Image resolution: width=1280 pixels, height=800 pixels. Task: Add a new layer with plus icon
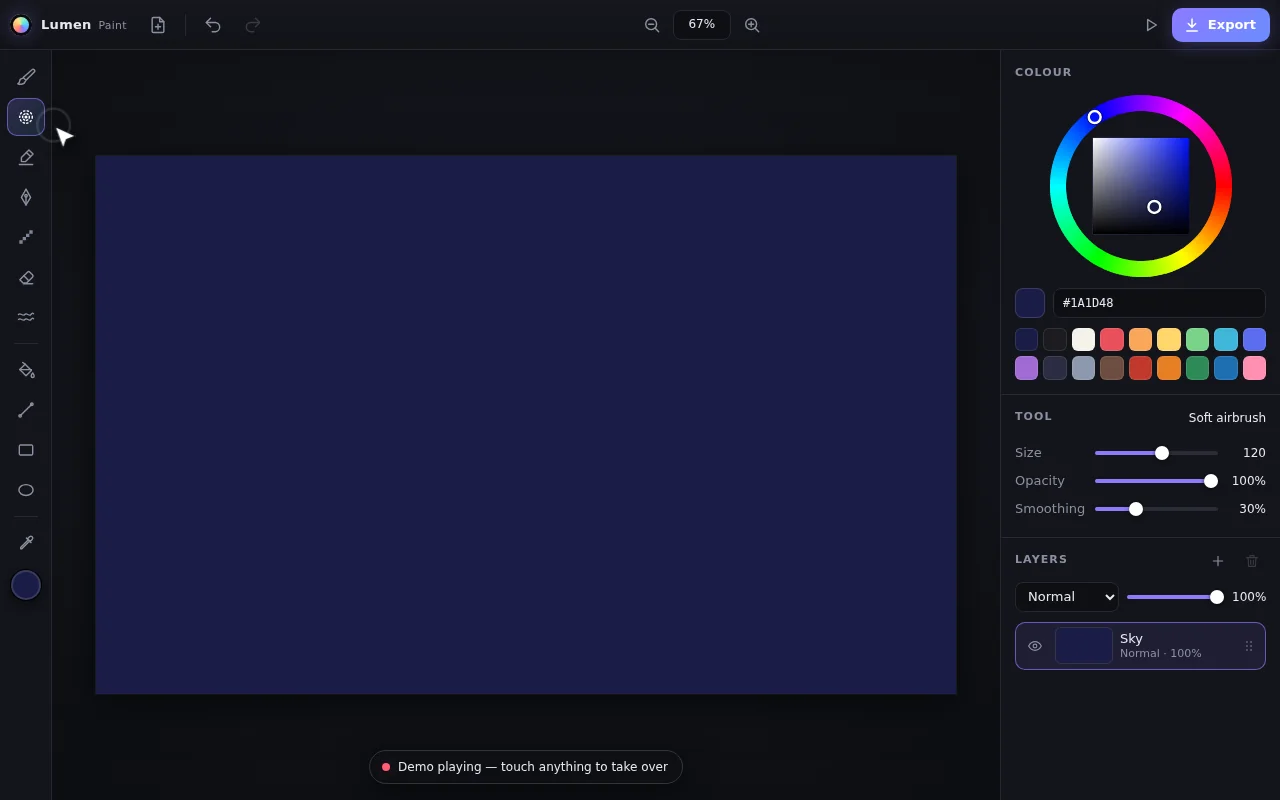(x=1218, y=561)
